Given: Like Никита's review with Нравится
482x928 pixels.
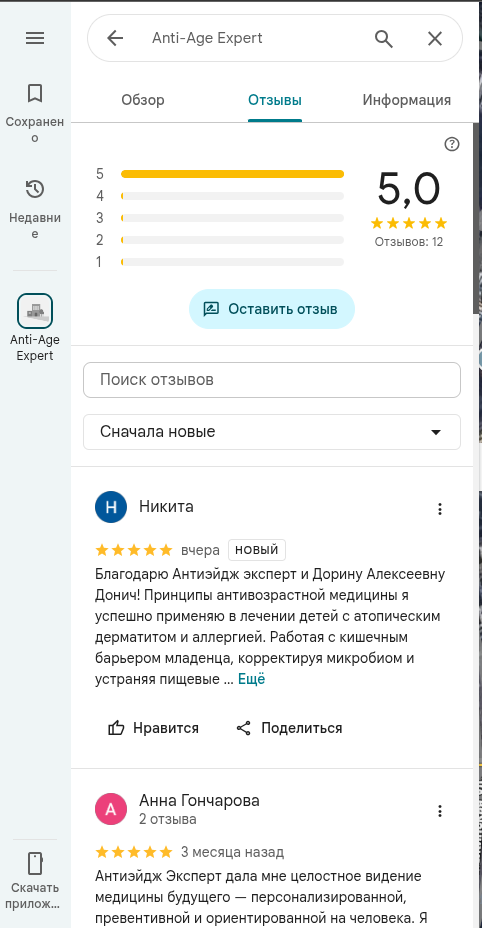Looking at the screenshot, I should tap(153, 728).
